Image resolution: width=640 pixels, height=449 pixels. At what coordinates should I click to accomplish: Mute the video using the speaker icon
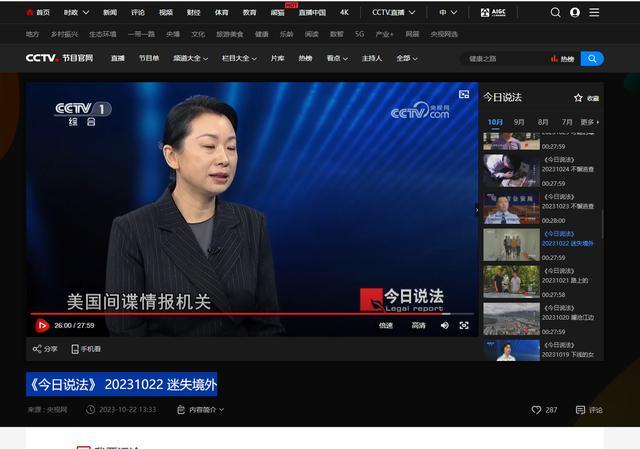point(444,325)
